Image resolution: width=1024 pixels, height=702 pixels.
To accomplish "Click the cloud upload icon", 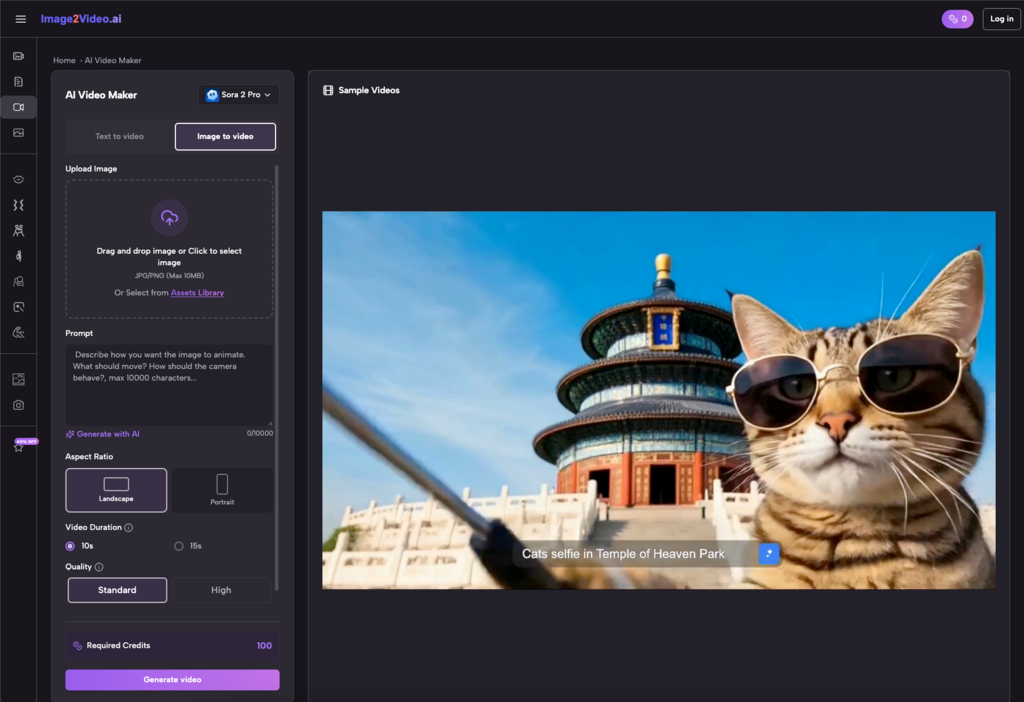I will 169,218.
